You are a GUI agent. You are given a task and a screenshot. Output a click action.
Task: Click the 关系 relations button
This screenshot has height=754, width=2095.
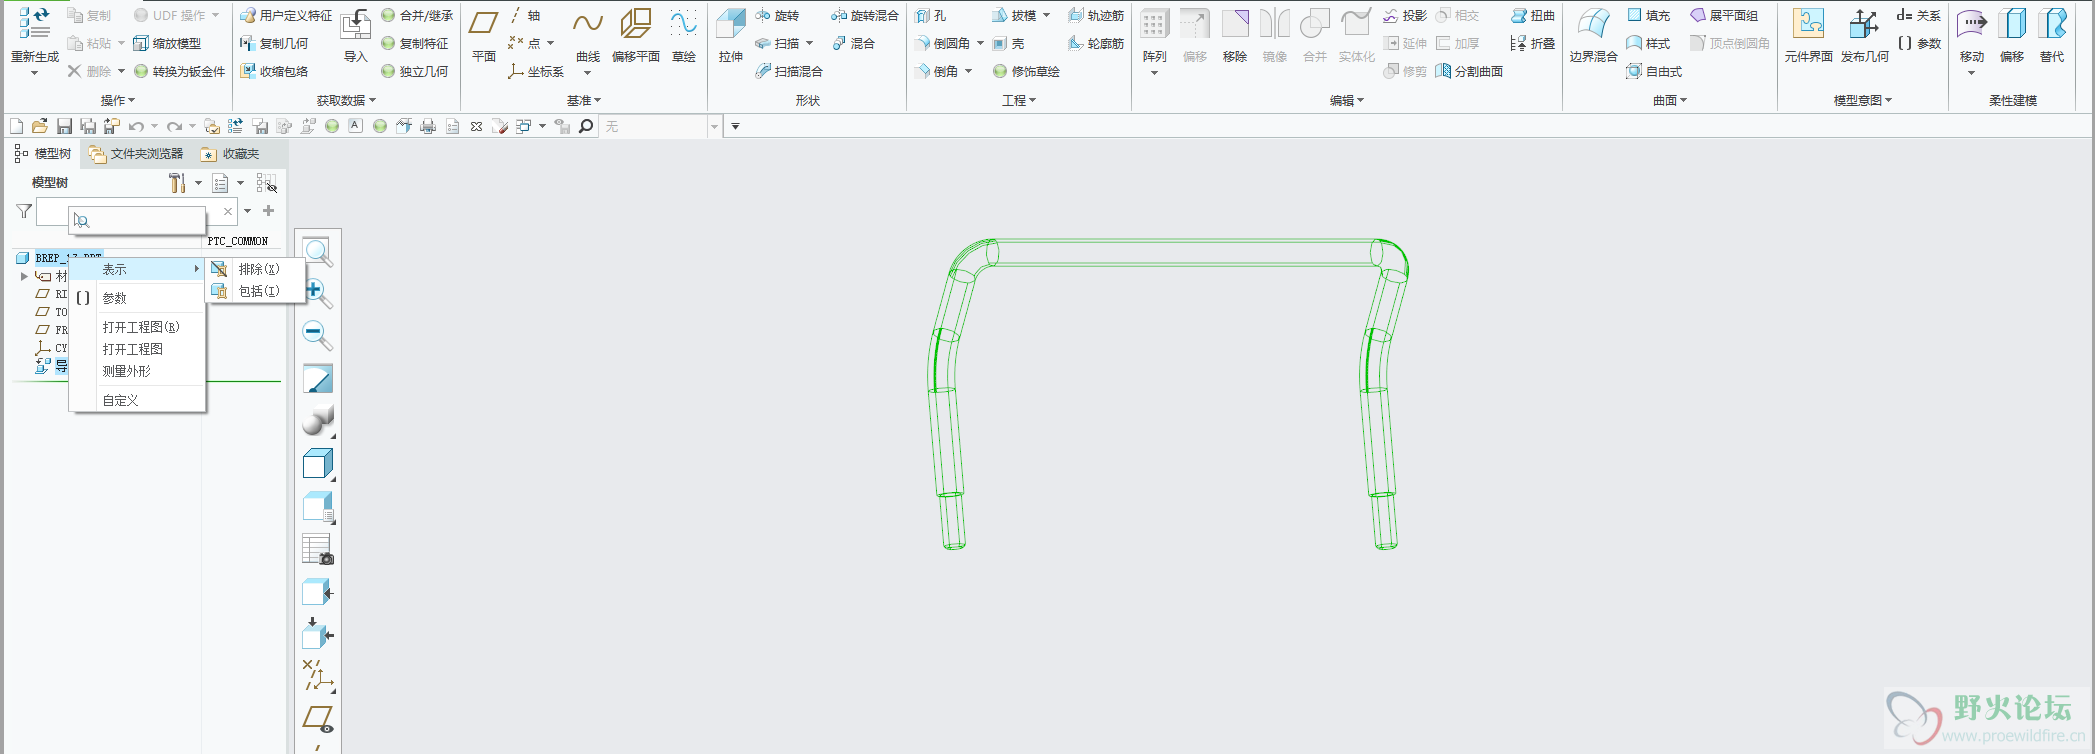click(x=1918, y=15)
